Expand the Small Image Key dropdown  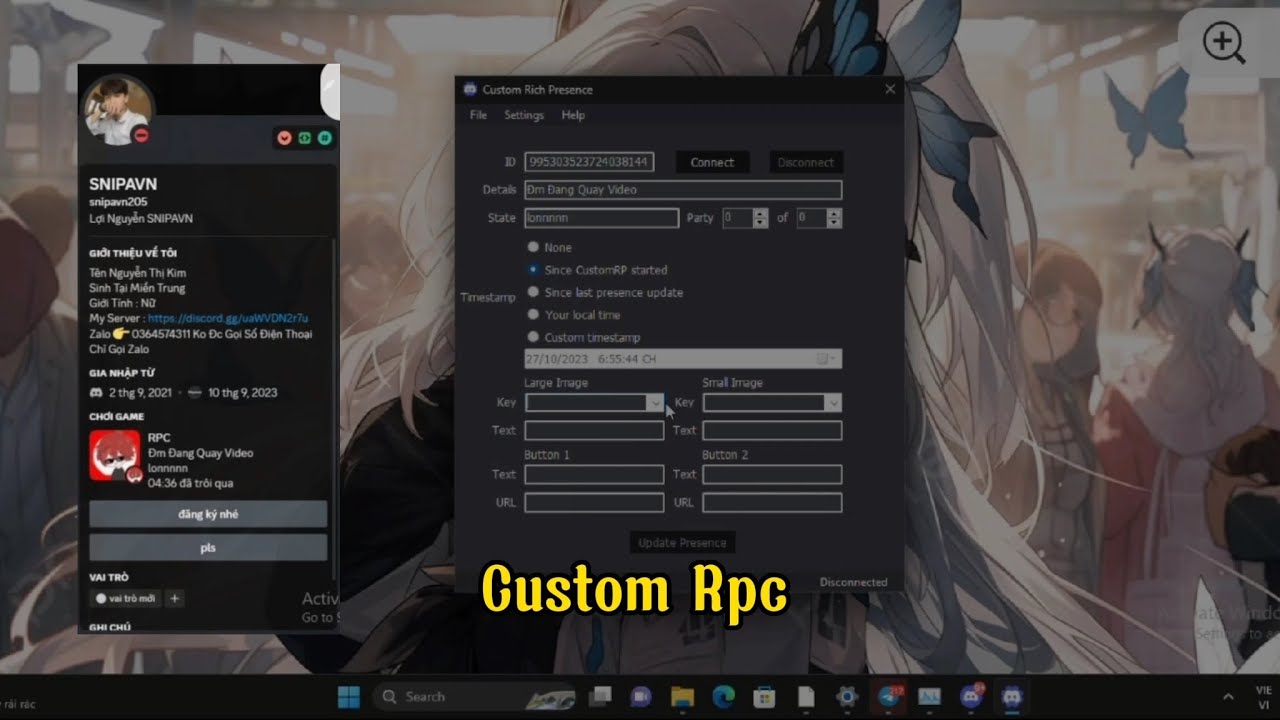pyautogui.click(x=832, y=403)
